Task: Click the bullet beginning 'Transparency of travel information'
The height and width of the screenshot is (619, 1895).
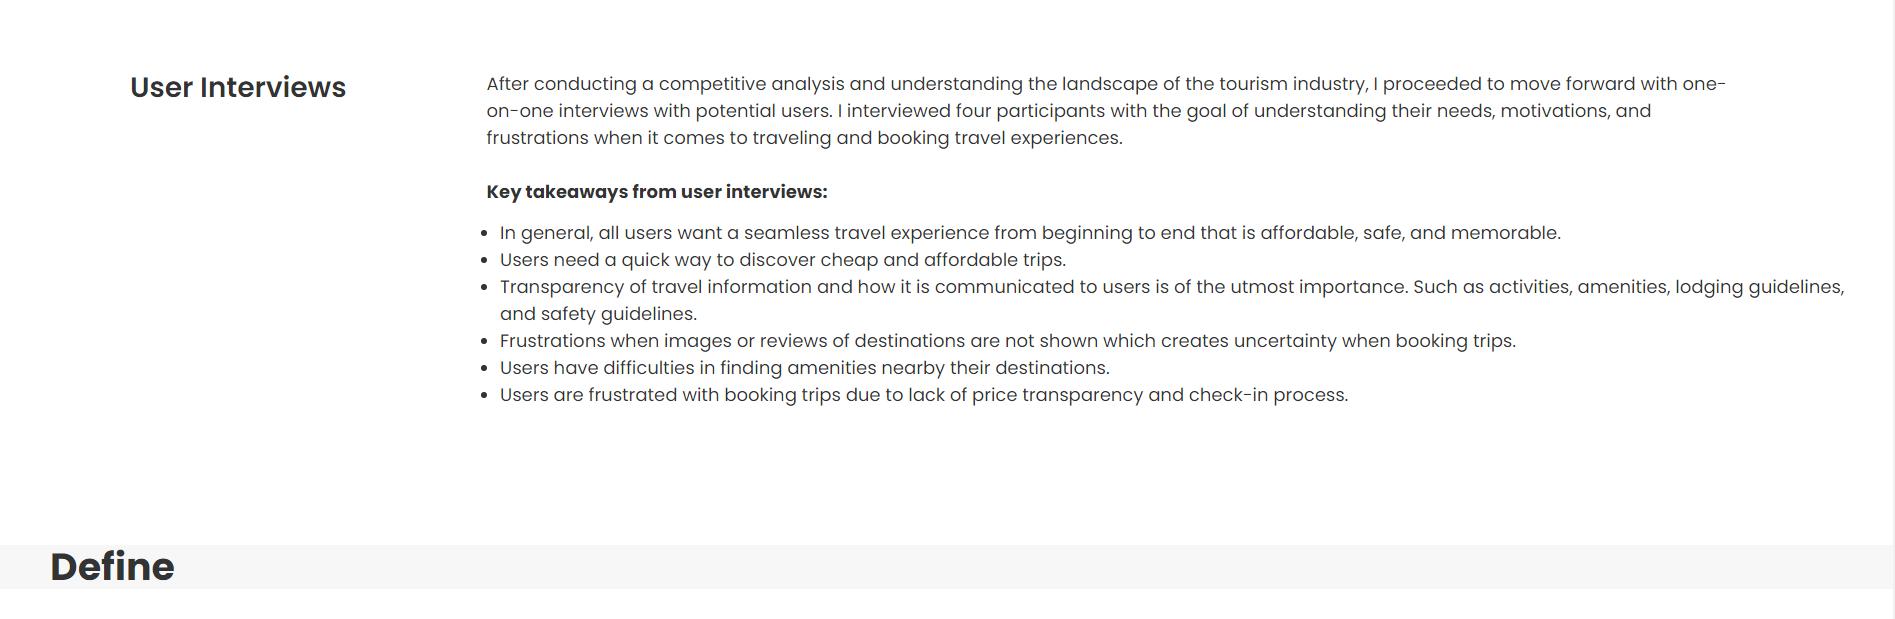Action: coord(1170,287)
